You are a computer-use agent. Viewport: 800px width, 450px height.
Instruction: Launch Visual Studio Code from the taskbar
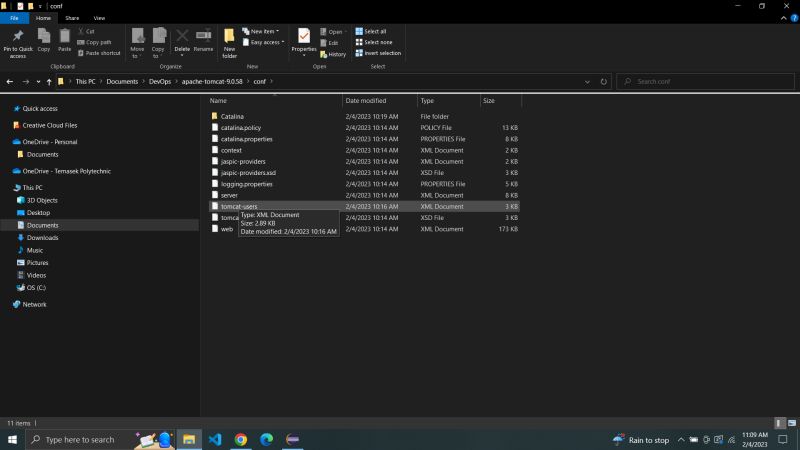[215, 439]
